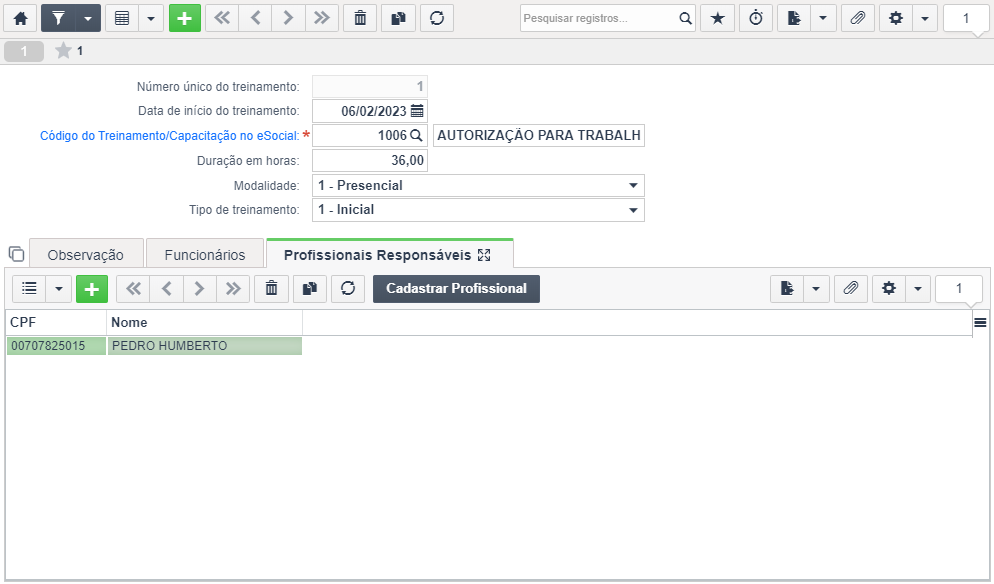Expand the filter dropdown arrow in top toolbar
Screen dimensions: 994x584
88,18
